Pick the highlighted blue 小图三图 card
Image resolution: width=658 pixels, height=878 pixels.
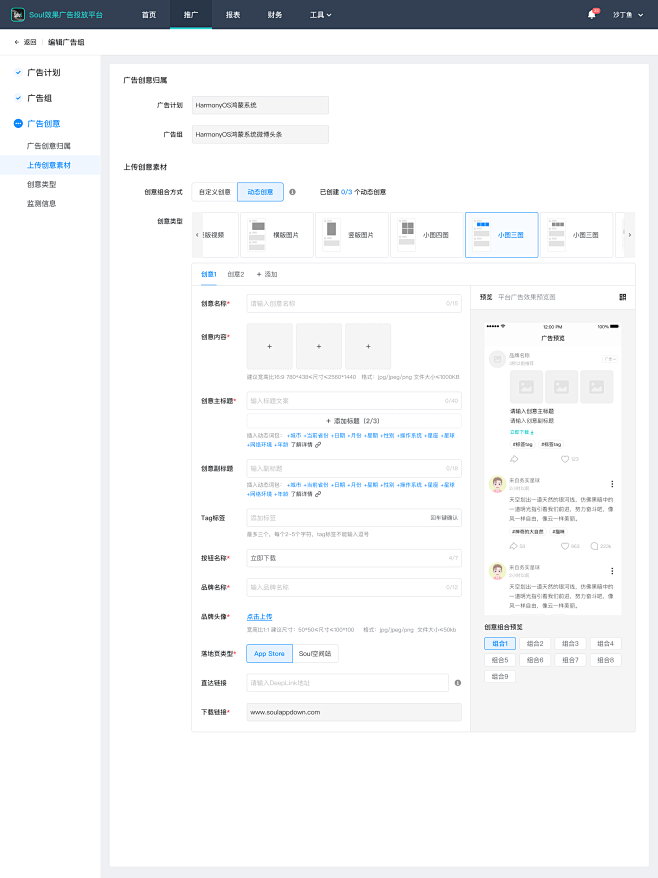[x=502, y=235]
